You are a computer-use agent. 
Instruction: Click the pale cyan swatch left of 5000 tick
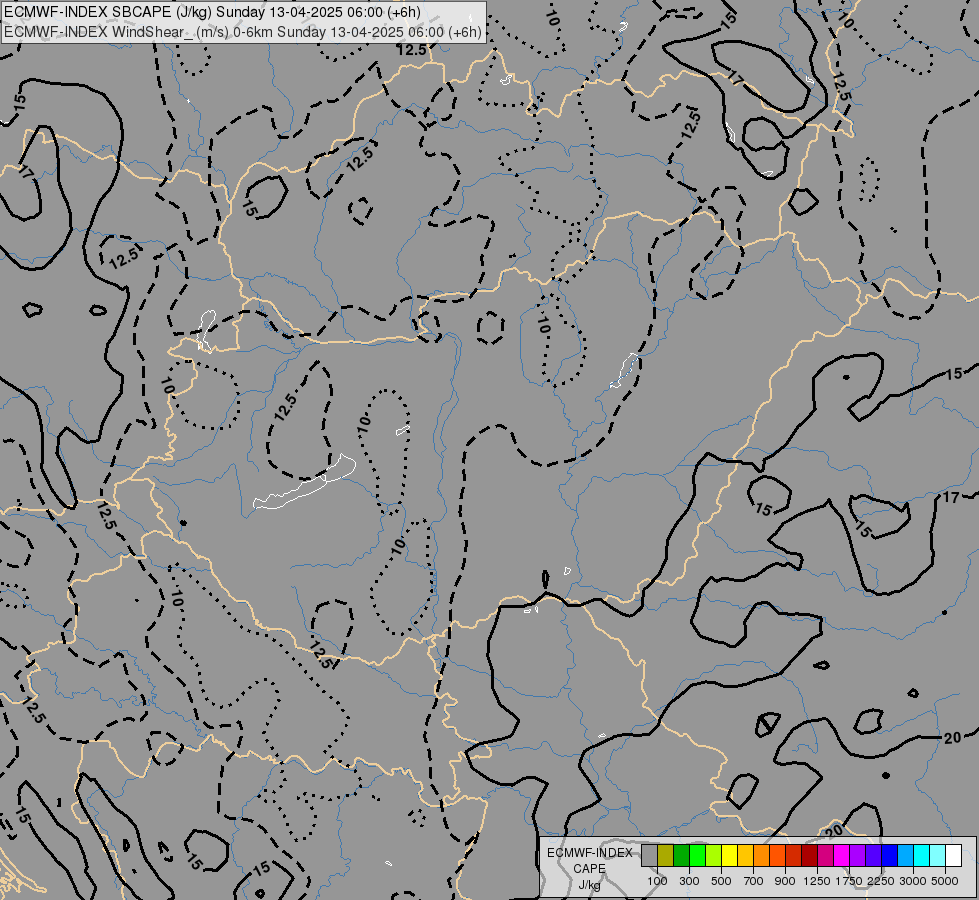pyautogui.click(x=938, y=855)
